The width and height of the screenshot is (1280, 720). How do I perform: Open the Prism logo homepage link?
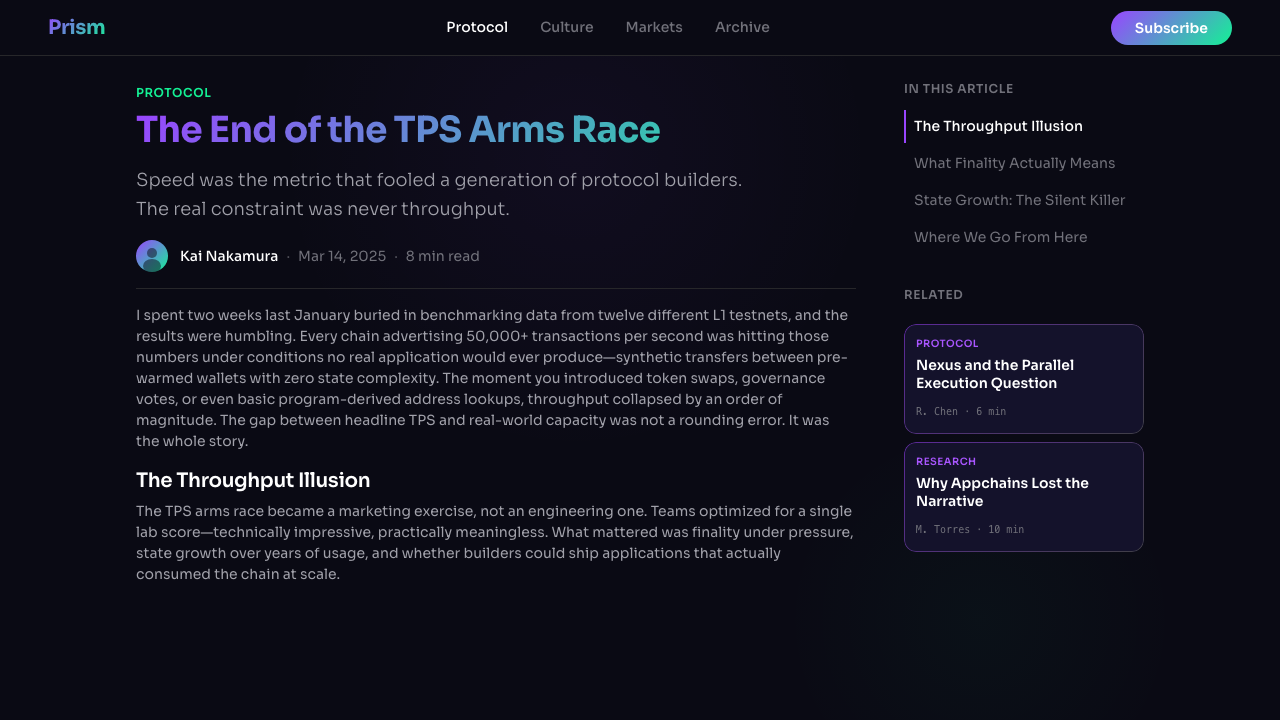coord(76,27)
